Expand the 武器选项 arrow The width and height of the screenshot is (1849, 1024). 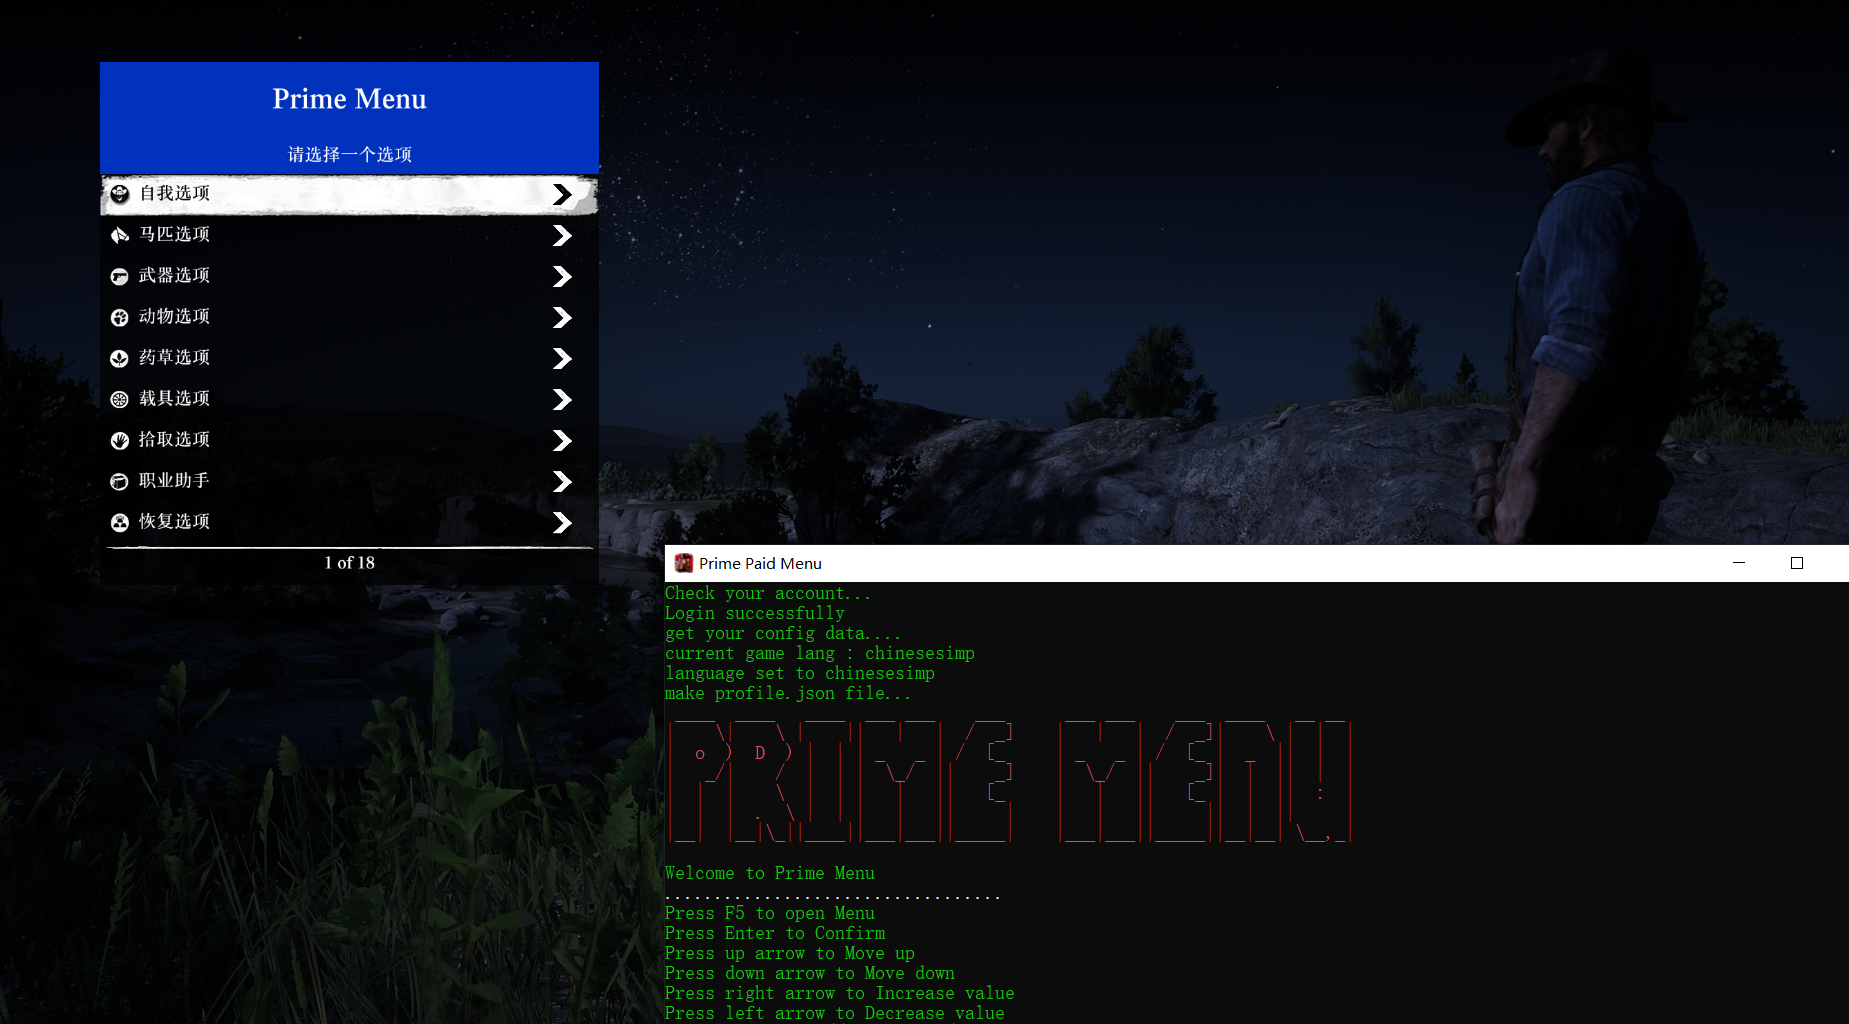click(562, 276)
